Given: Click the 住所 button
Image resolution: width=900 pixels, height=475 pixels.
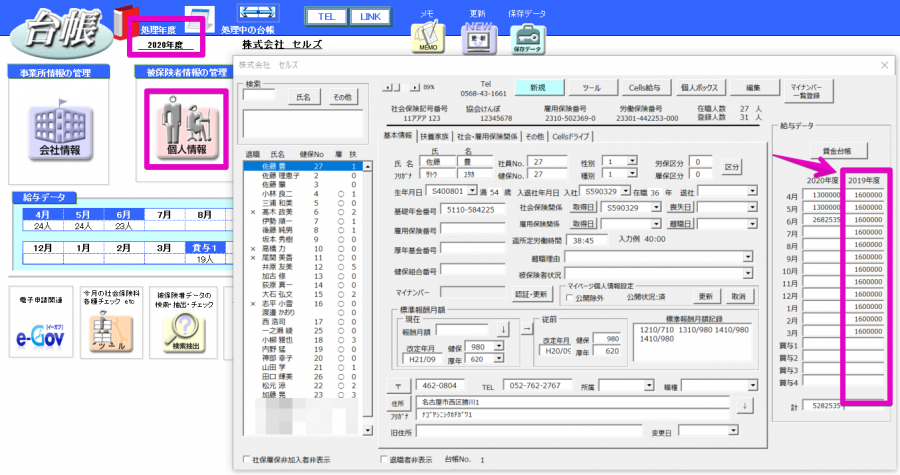Looking at the screenshot, I should (x=398, y=403).
